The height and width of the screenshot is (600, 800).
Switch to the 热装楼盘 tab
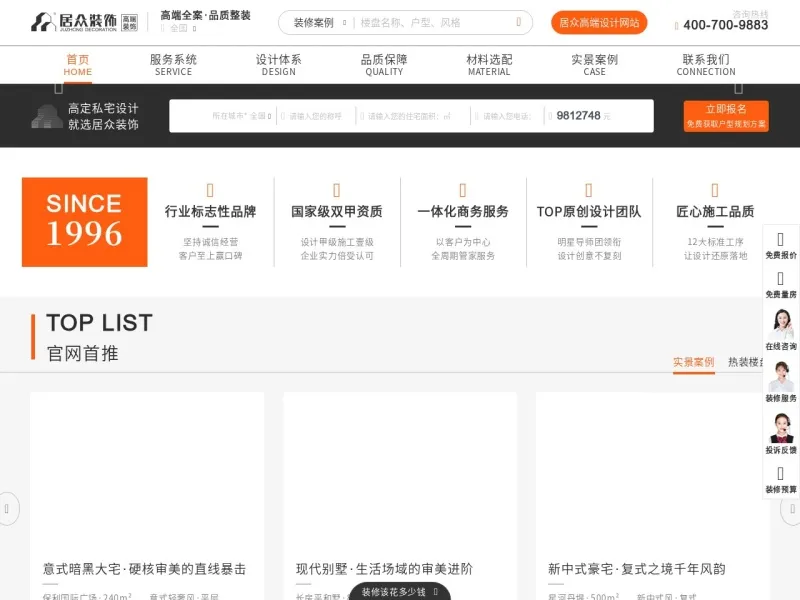coord(746,362)
